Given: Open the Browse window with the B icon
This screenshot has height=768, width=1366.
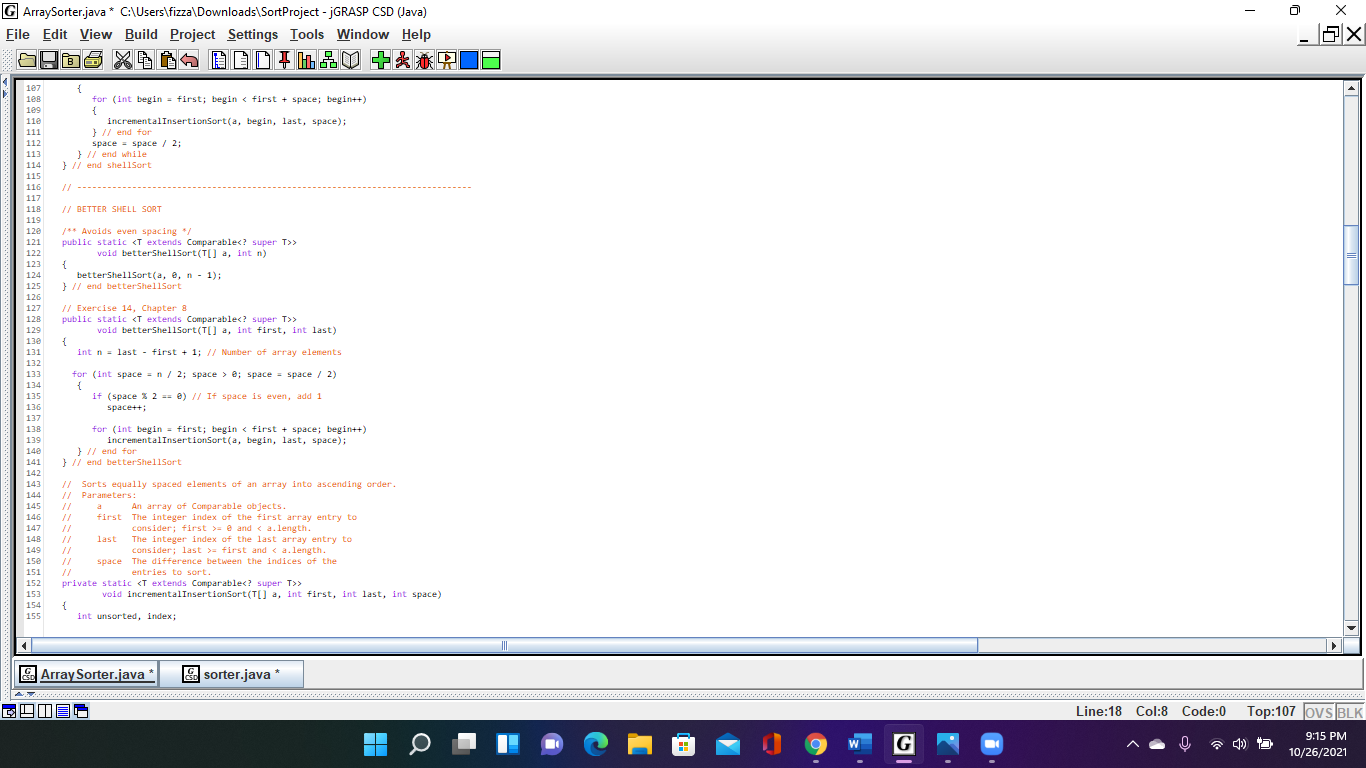Looking at the screenshot, I should pyautogui.click(x=70, y=60).
